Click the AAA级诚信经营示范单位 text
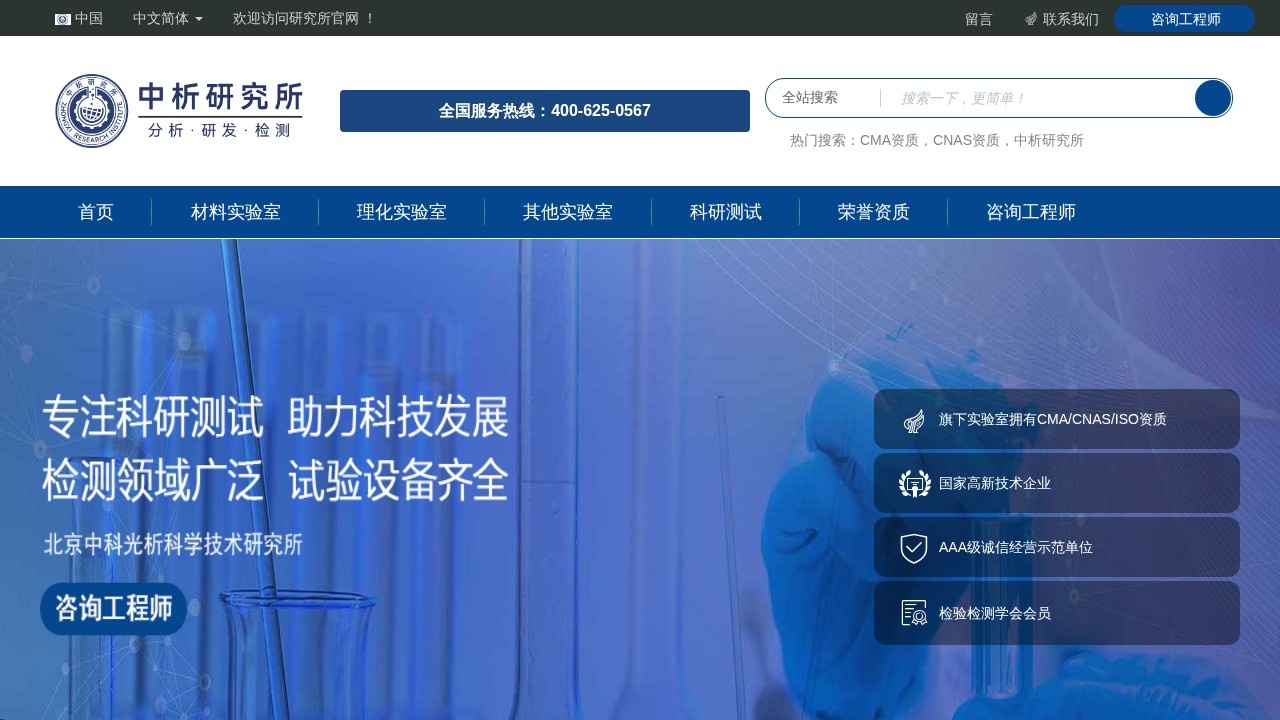 [x=1016, y=547]
